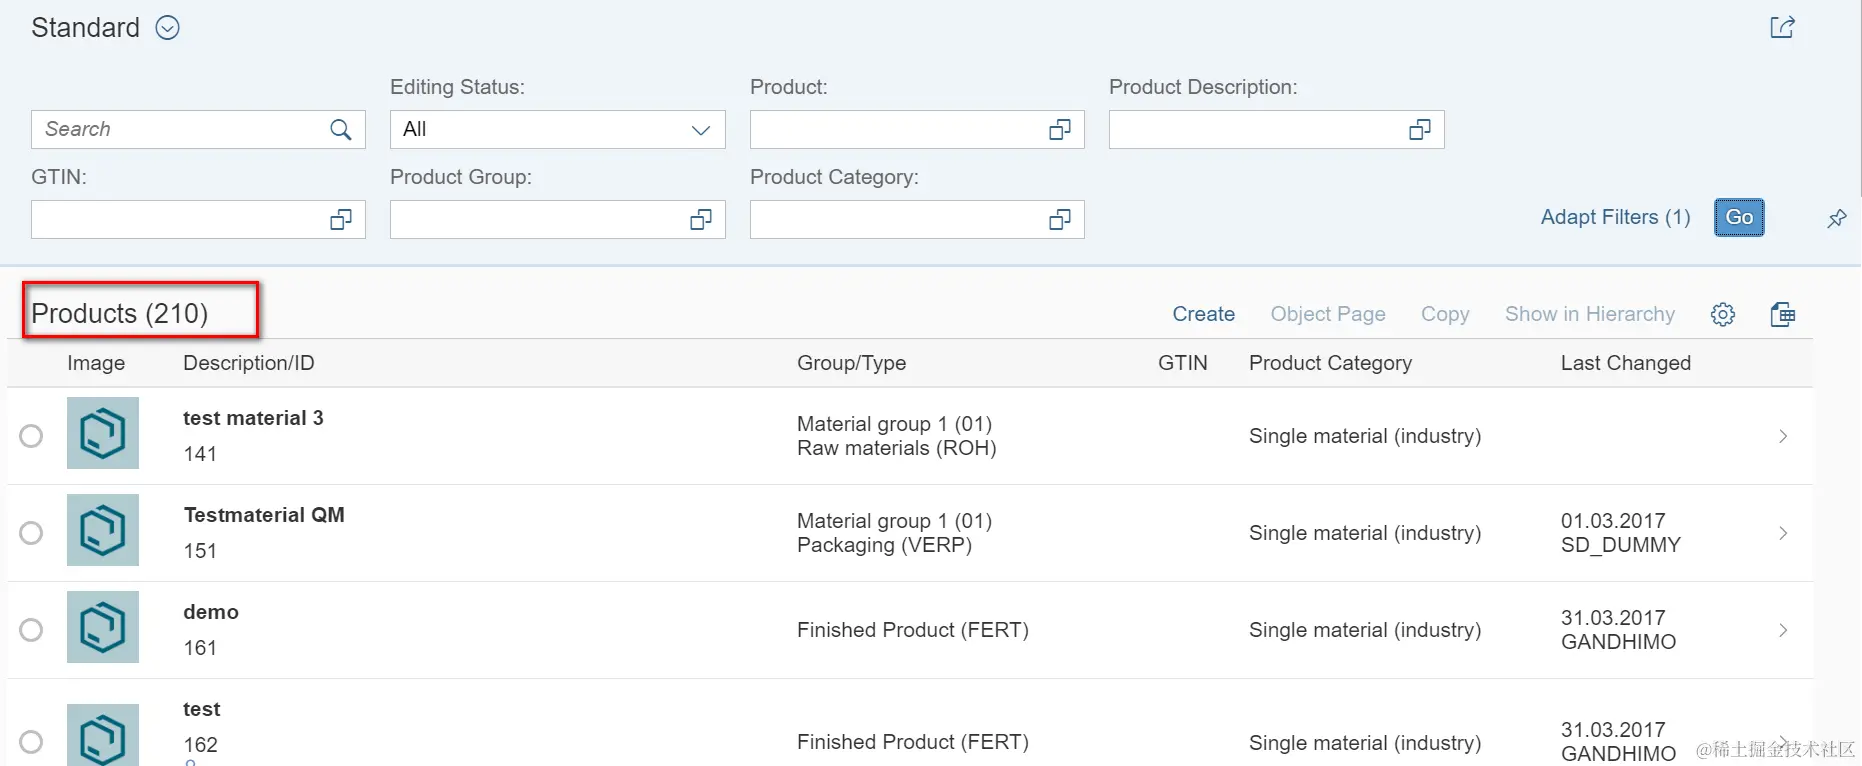Viewport: 1862px width, 766px height.
Task: Open Adapt Filters (1) link
Action: 1615,217
